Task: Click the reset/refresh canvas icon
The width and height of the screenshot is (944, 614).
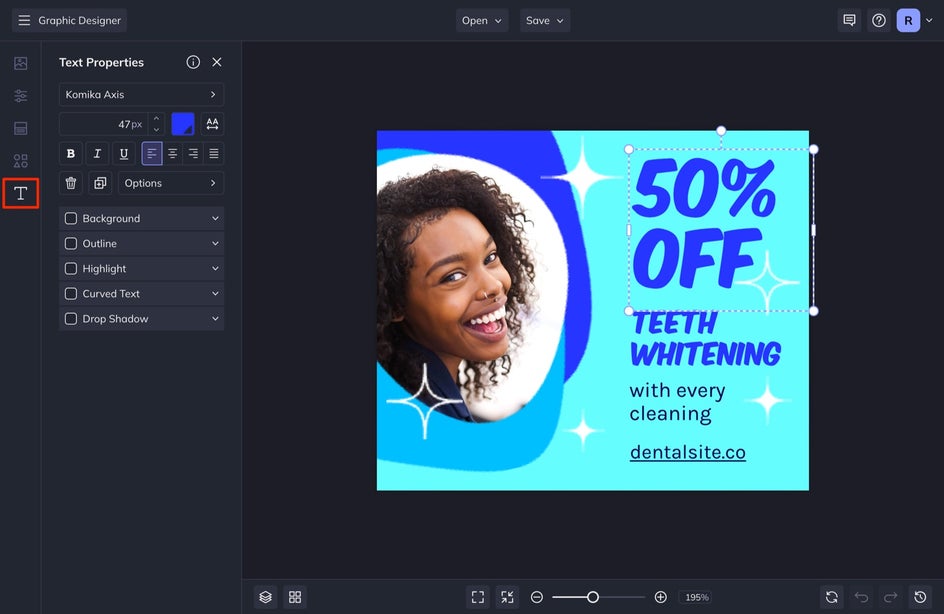Action: [x=831, y=597]
